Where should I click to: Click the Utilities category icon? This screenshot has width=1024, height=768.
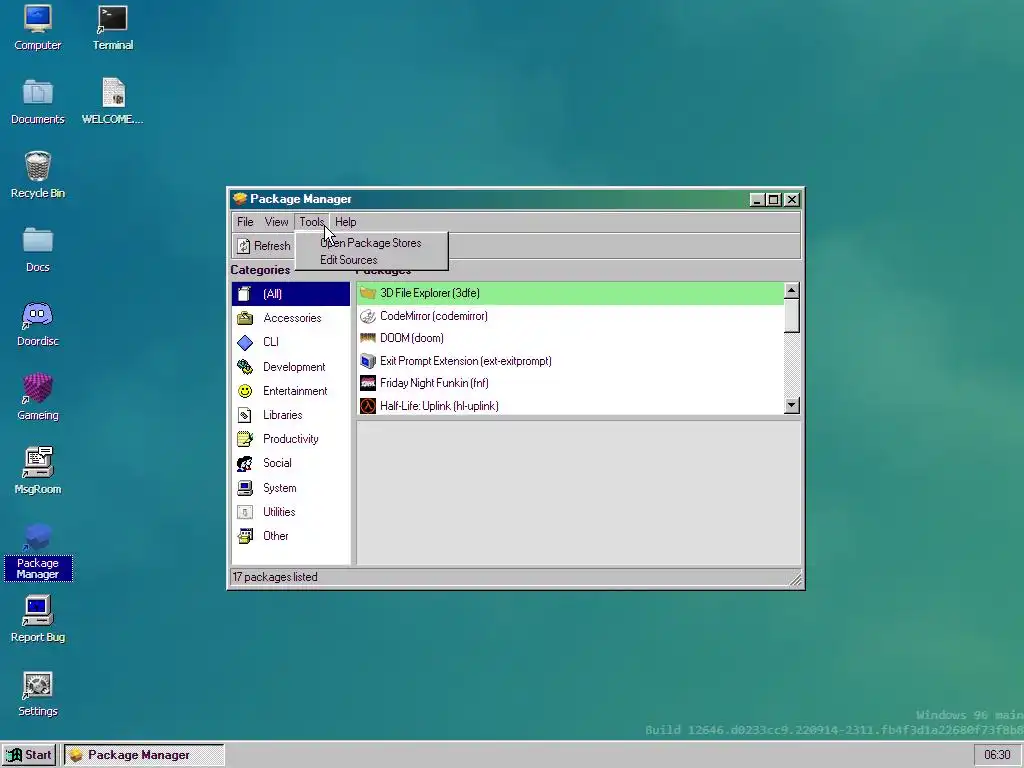click(245, 512)
